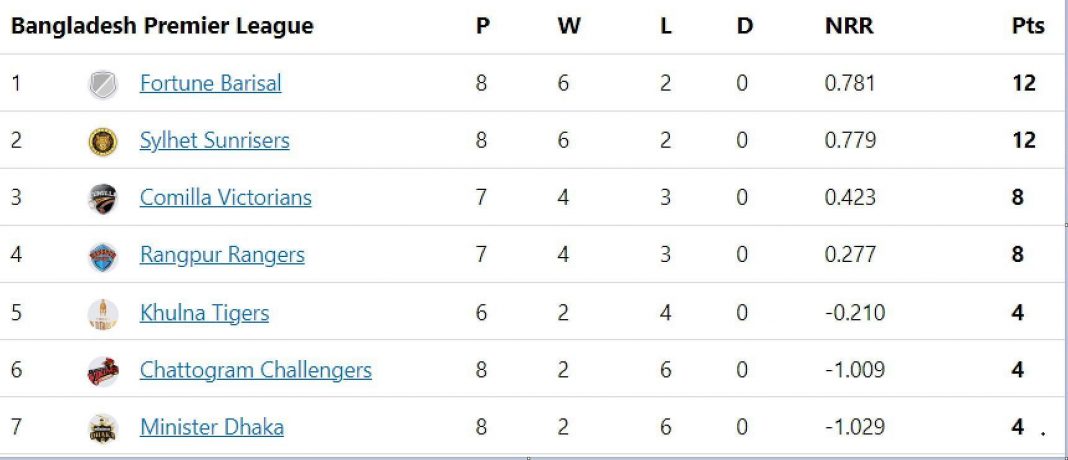Viewport: 1068px width, 460px height.
Task: Click the Comilla Victorians team logo
Action: click(x=103, y=199)
